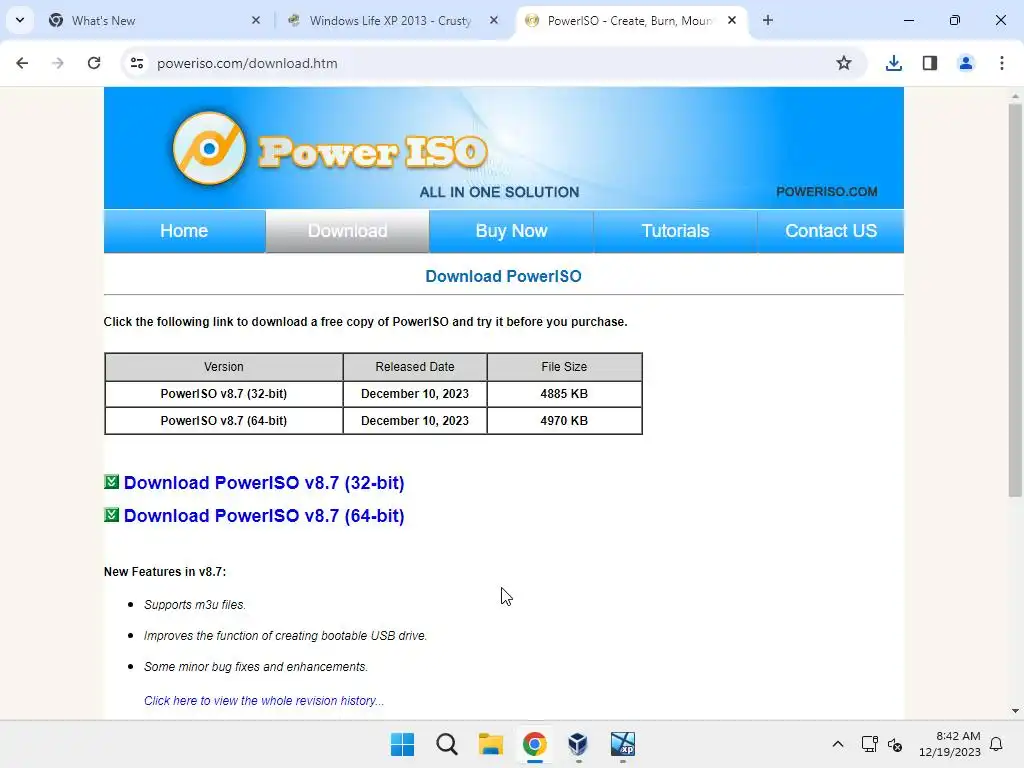Open the Contact US navigation item
Viewport: 1024px width, 768px height.
[x=831, y=231]
